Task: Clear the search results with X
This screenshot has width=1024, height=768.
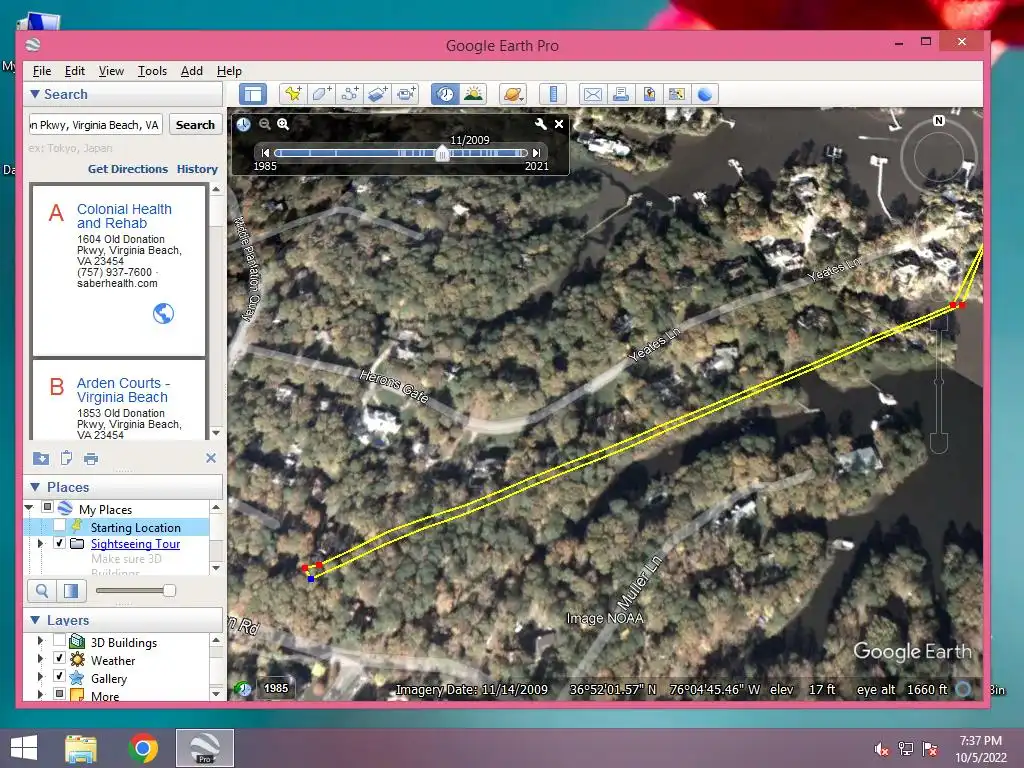Action: [210, 458]
